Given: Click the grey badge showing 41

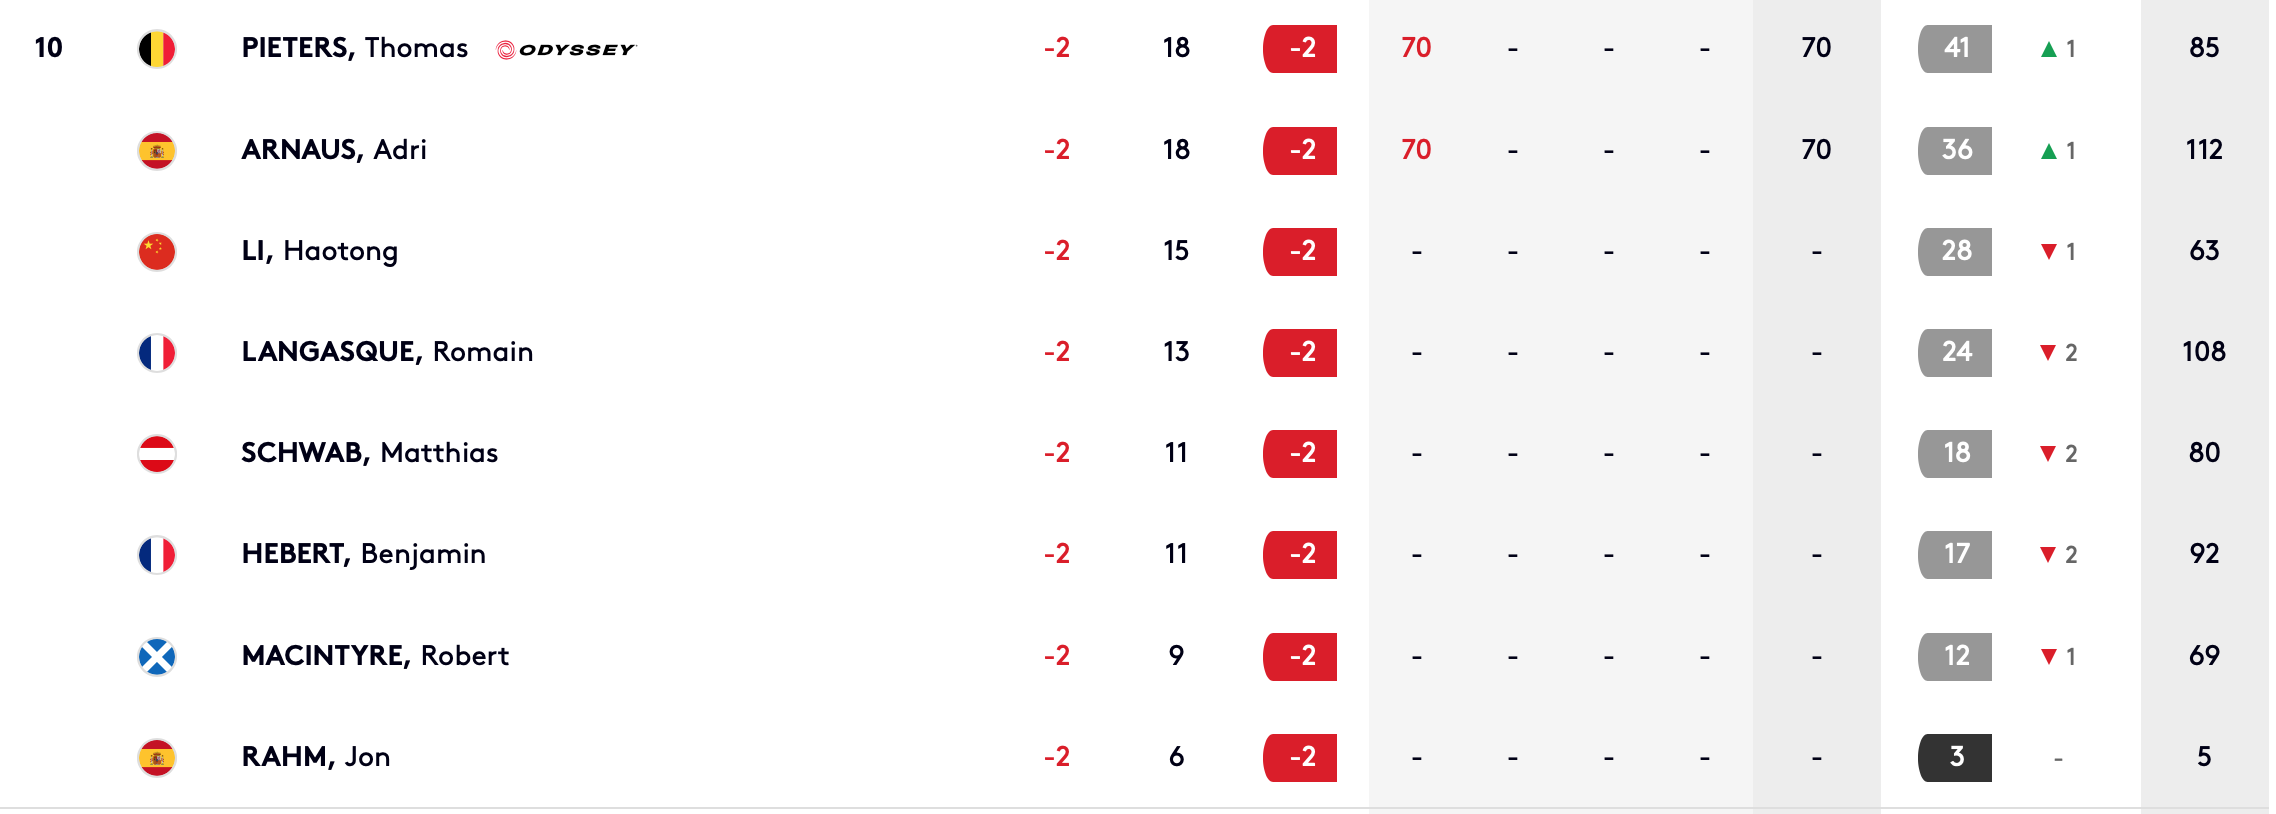Looking at the screenshot, I should coord(1955,49).
